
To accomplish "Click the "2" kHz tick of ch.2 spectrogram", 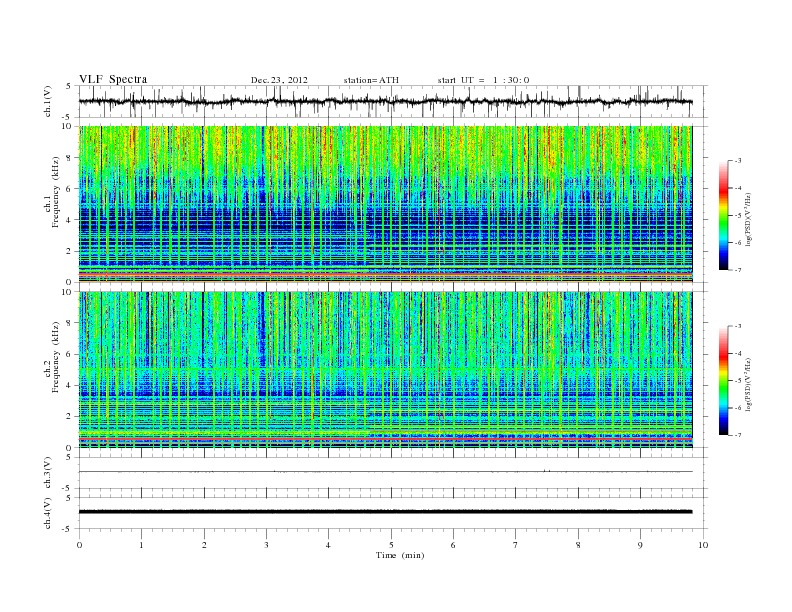I will pos(69,417).
